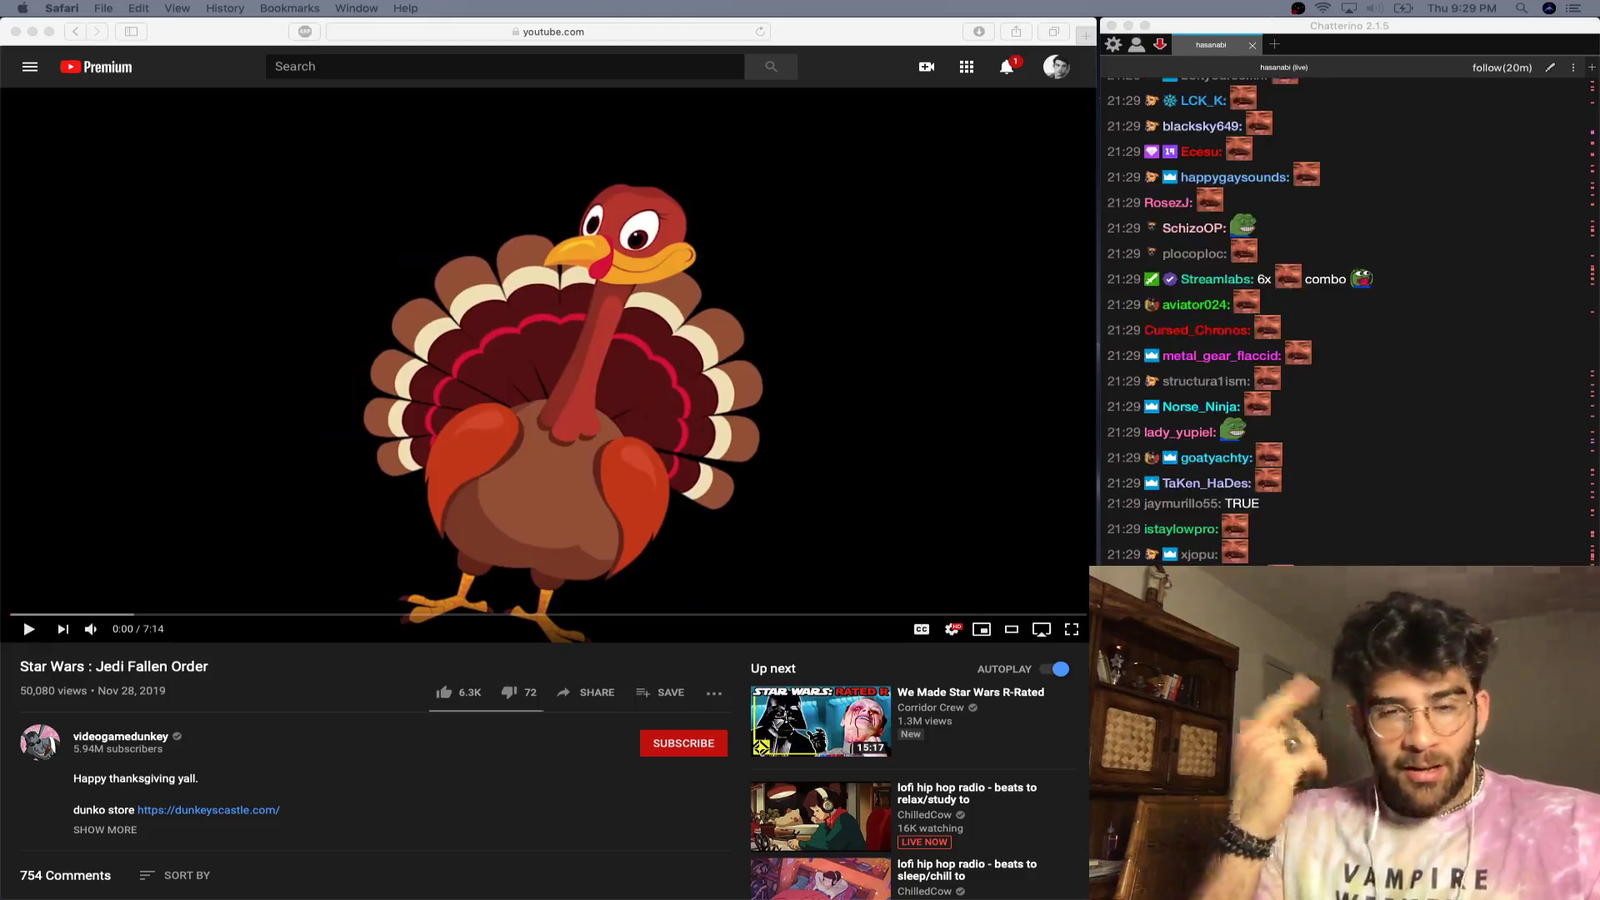Open the Safari share sheet
Viewport: 1600px width, 900px height.
click(1016, 32)
